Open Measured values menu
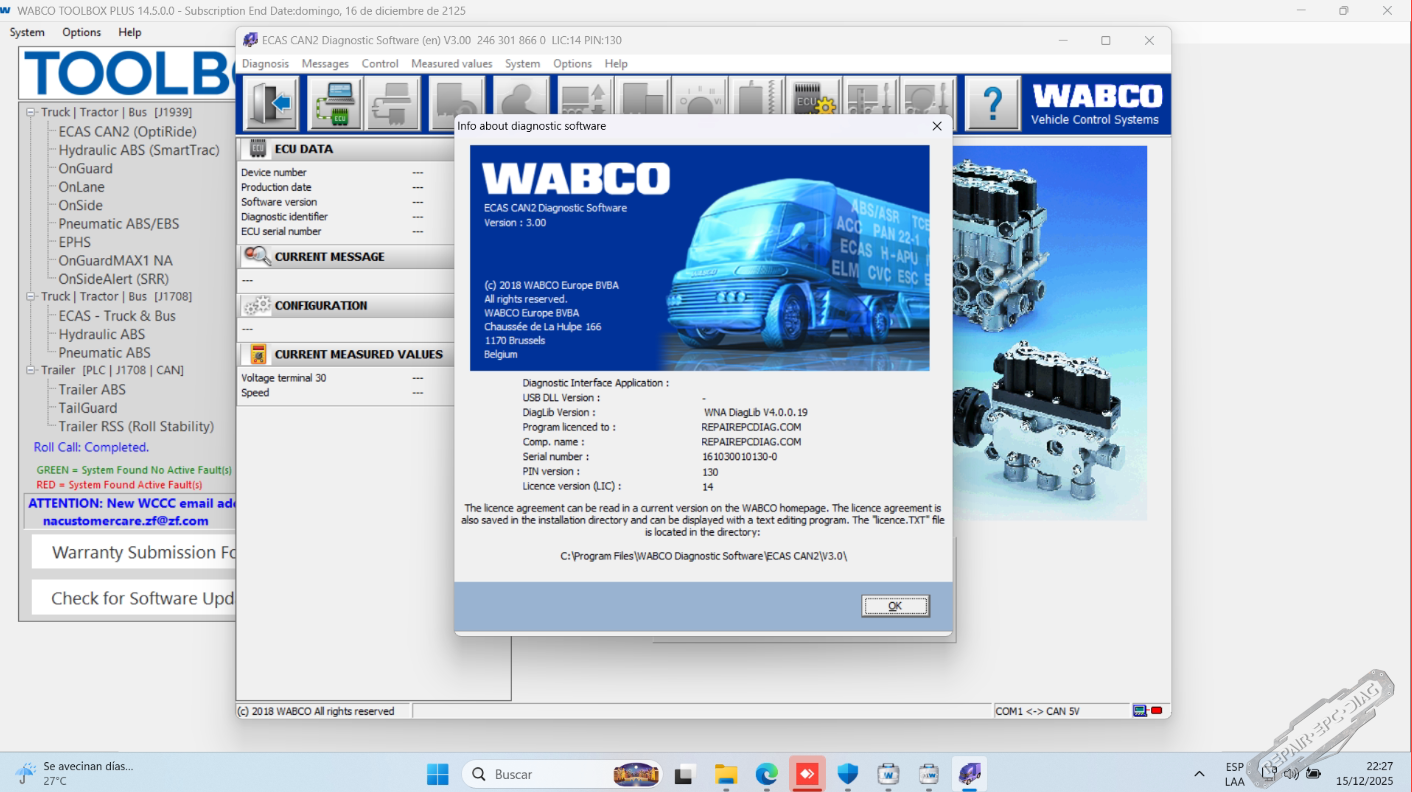Image resolution: width=1412 pixels, height=792 pixels. [x=452, y=63]
